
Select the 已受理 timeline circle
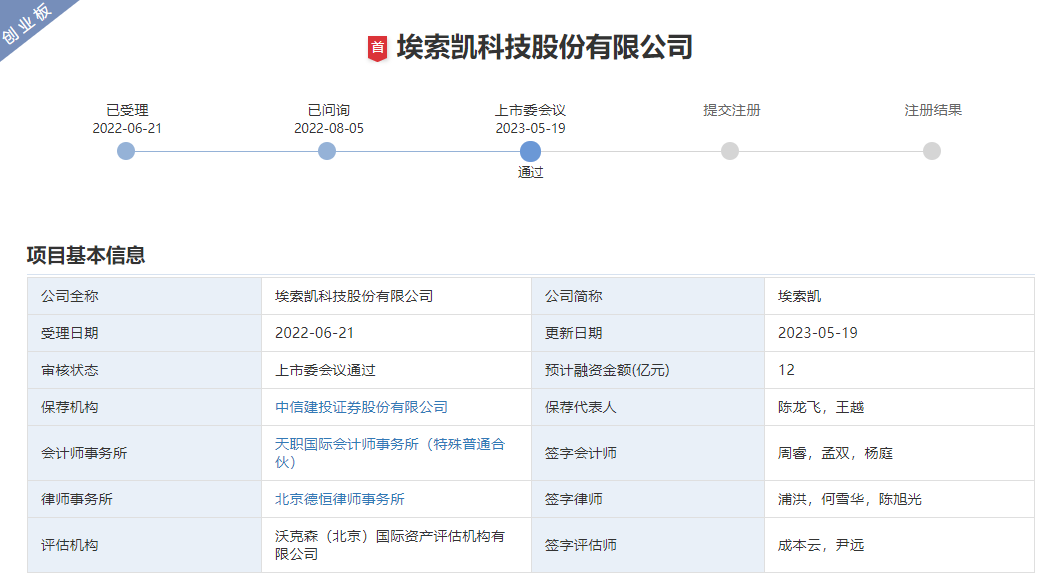[126, 151]
